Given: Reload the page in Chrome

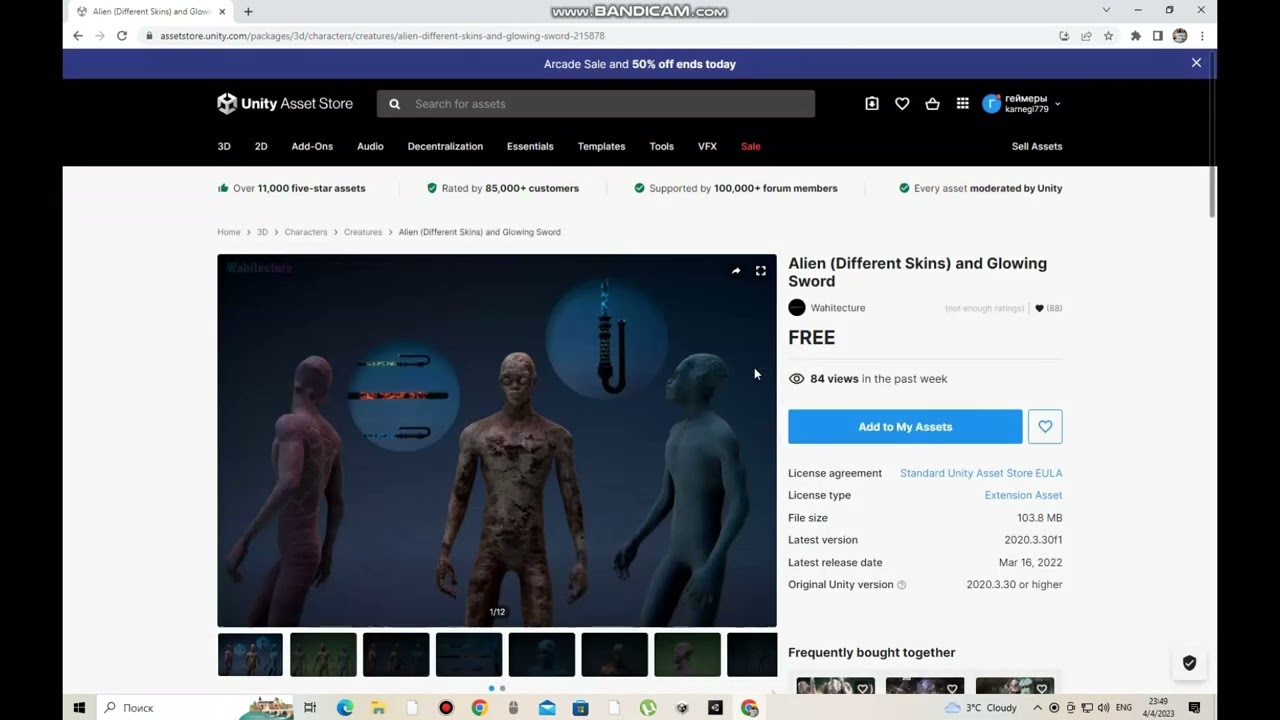Looking at the screenshot, I should (x=122, y=36).
